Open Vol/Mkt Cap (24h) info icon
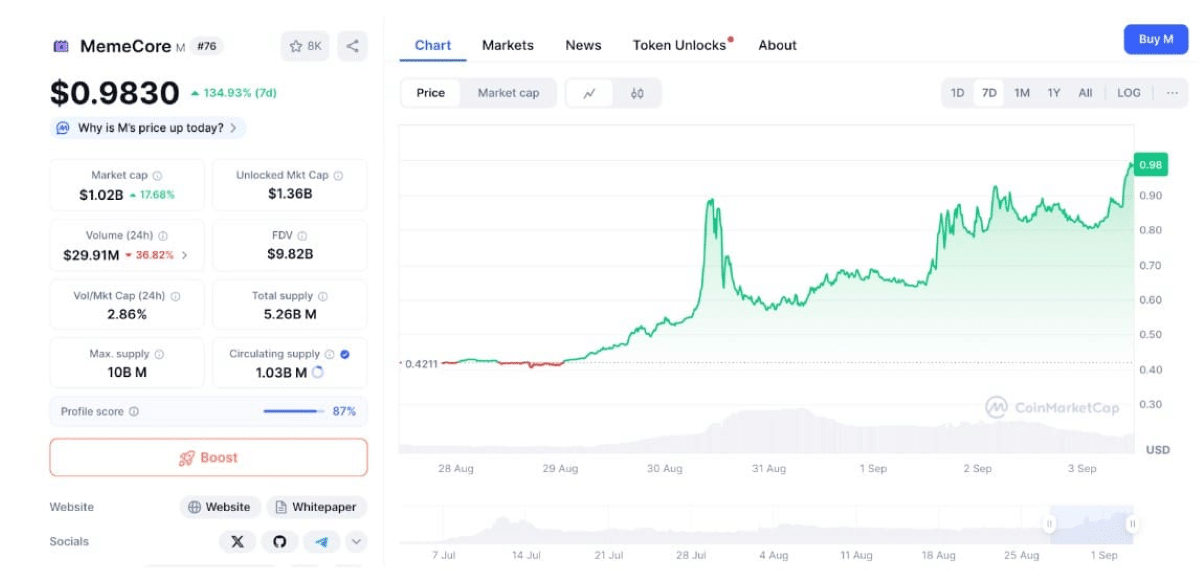Viewport: 1200px width, 576px height. point(176,297)
